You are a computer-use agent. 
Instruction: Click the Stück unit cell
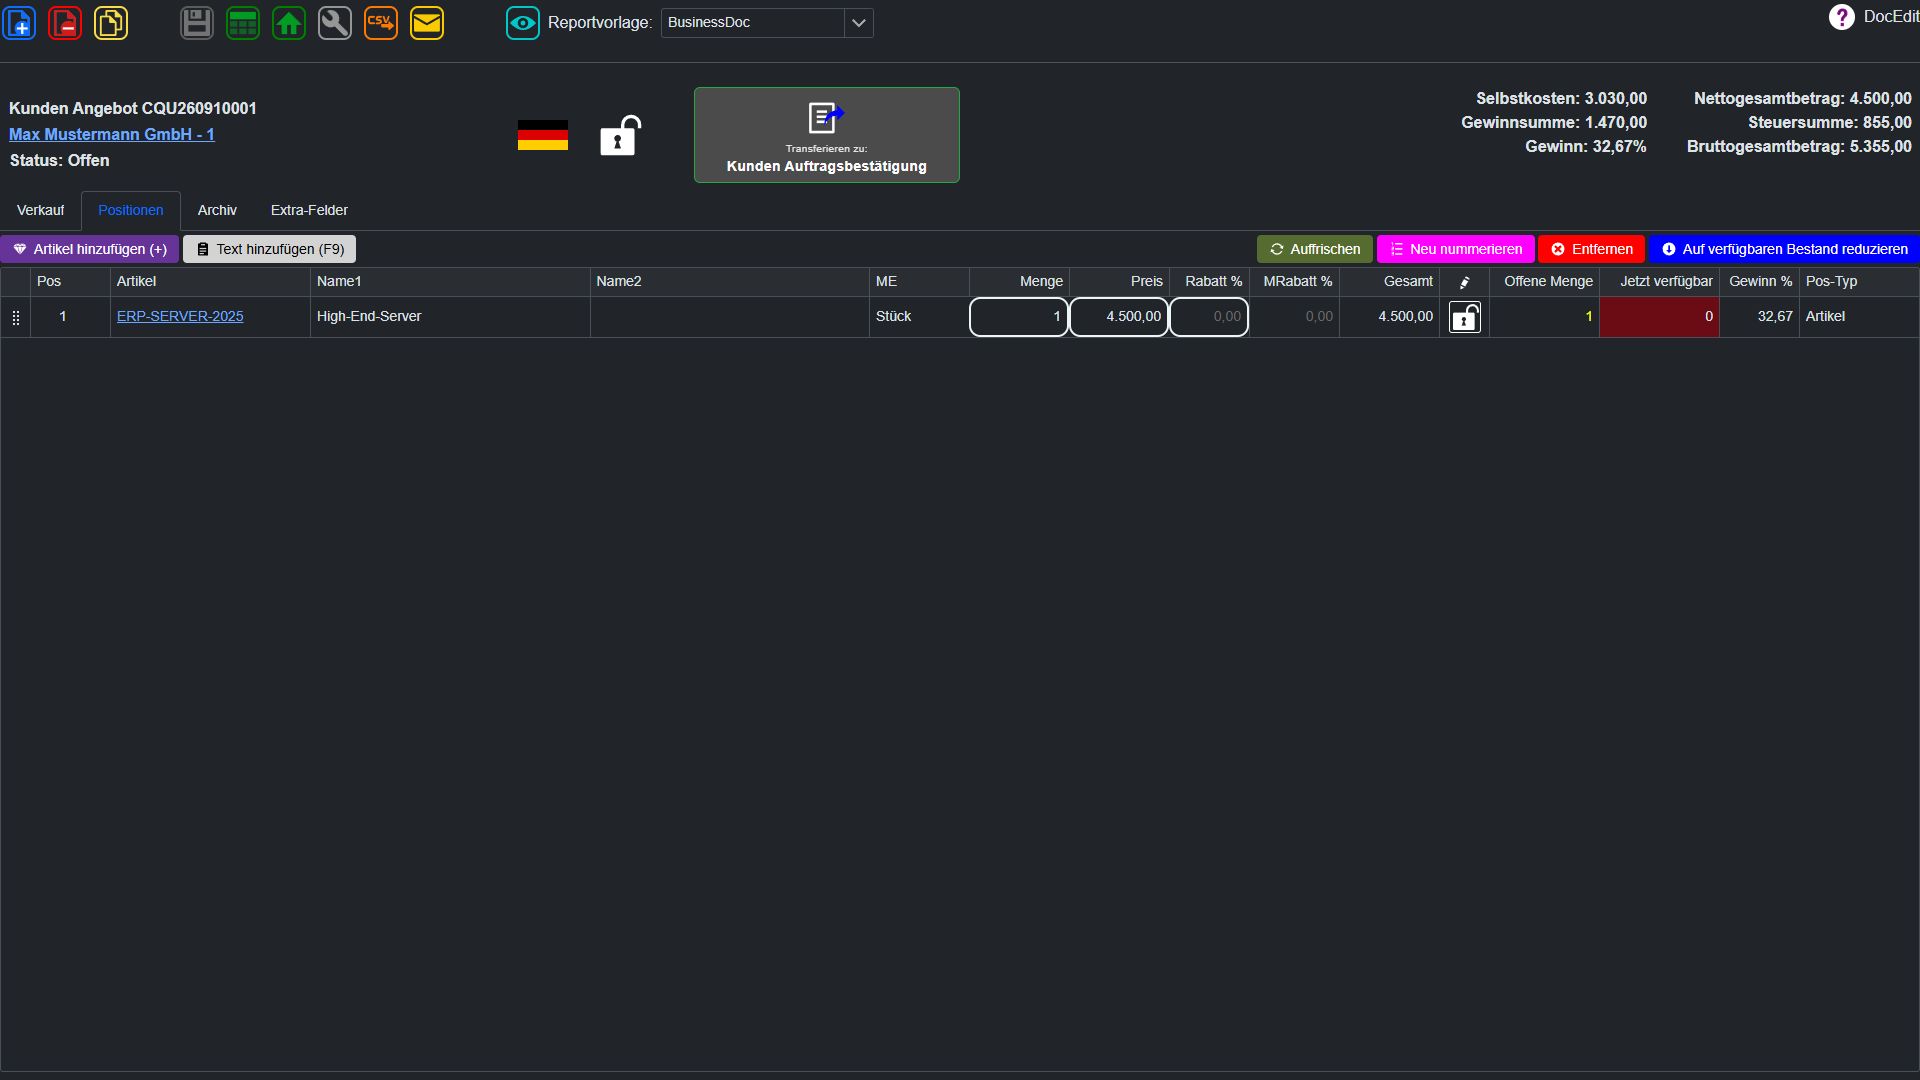pyautogui.click(x=920, y=317)
